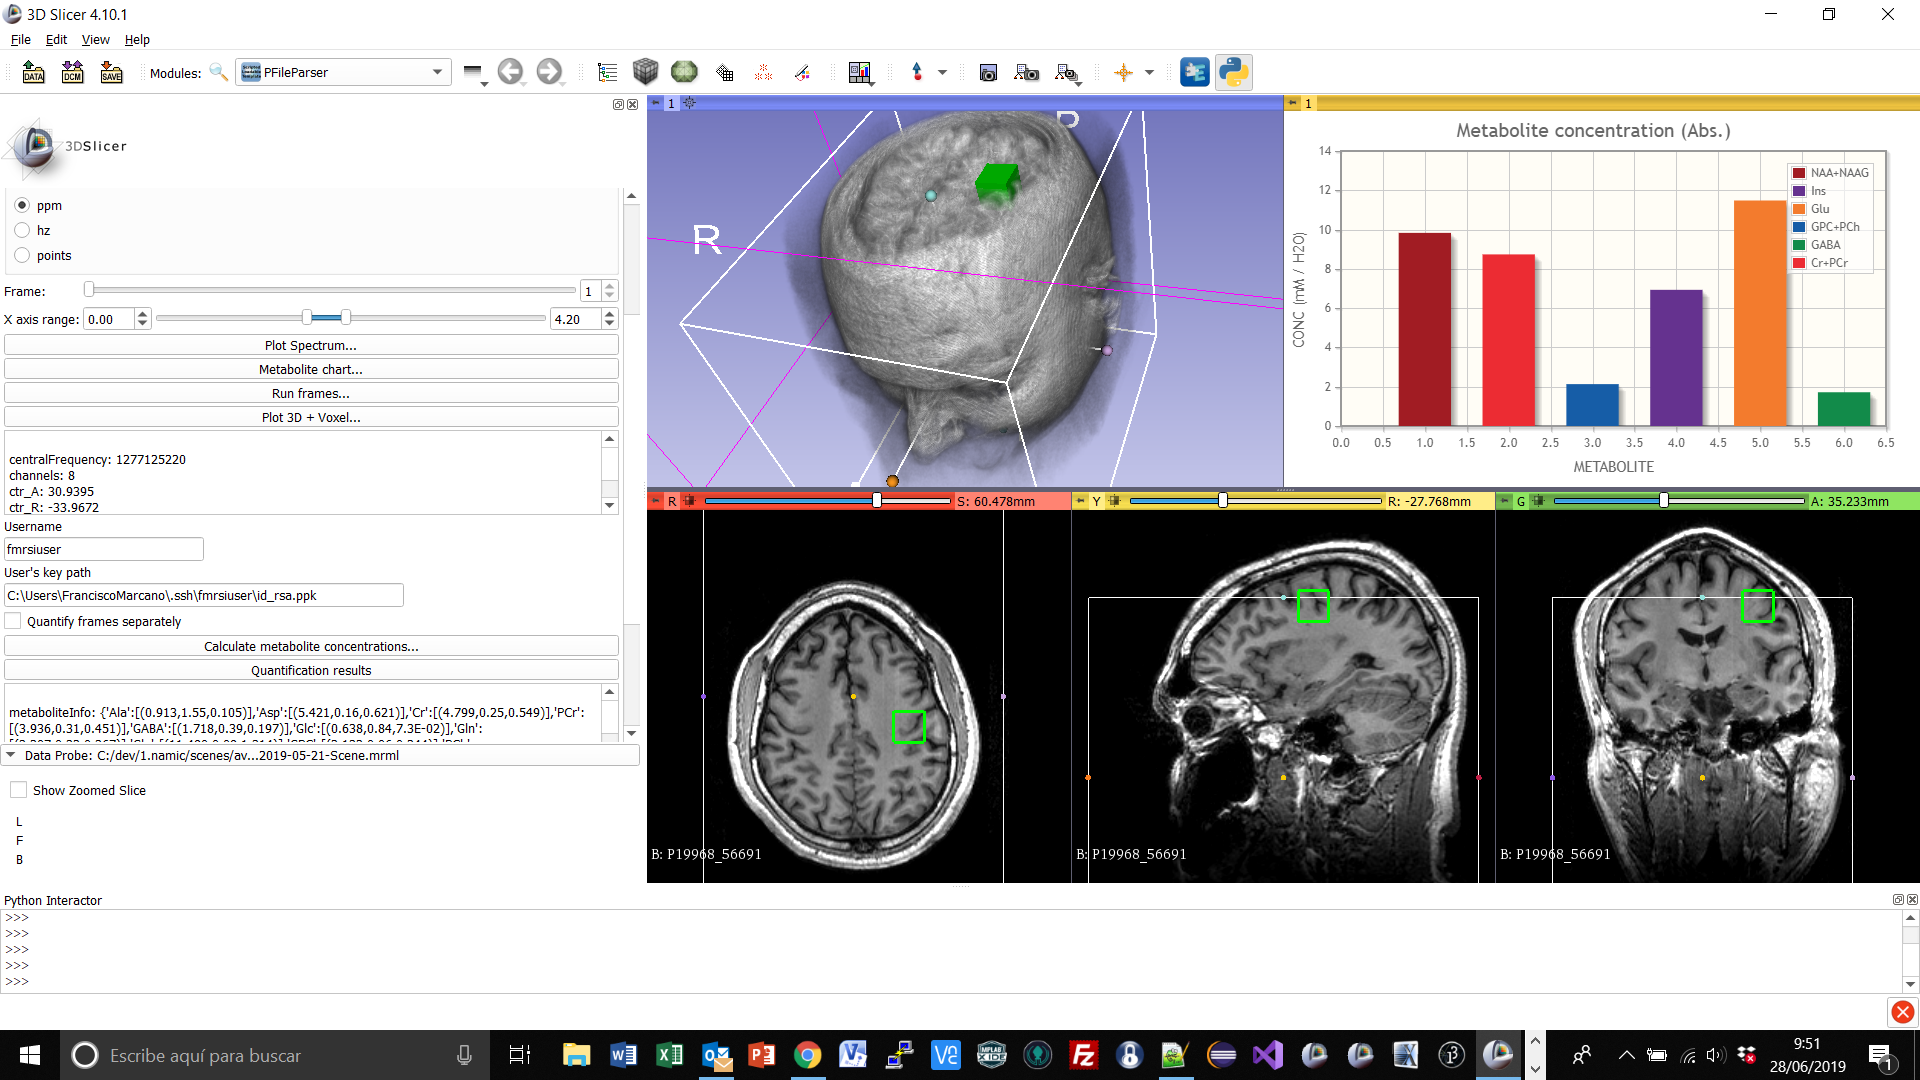The height and width of the screenshot is (1080, 1920).
Task: Open the layout selection dropdown icon
Action: click(x=860, y=72)
